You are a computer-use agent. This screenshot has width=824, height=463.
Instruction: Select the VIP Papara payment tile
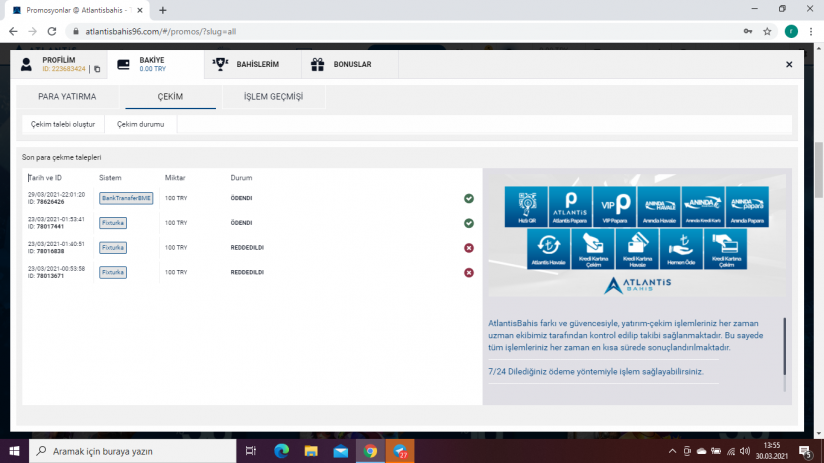pos(614,207)
